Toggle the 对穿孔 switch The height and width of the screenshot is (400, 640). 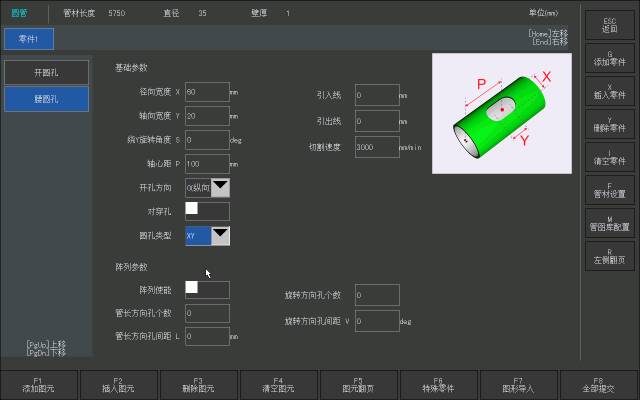pyautogui.click(x=207, y=211)
